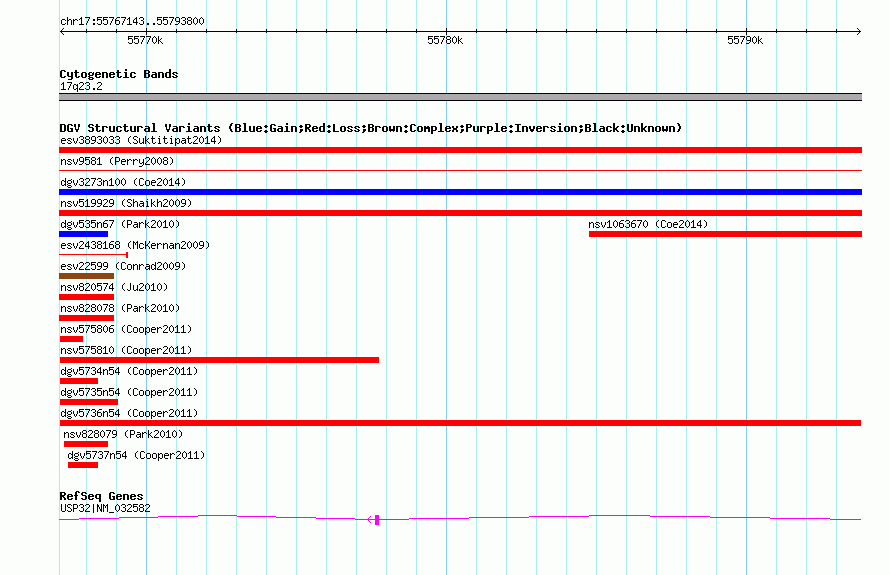This screenshot has width=890, height=575.
Task: Click the RefSeq Genes track title
Action: (101, 496)
